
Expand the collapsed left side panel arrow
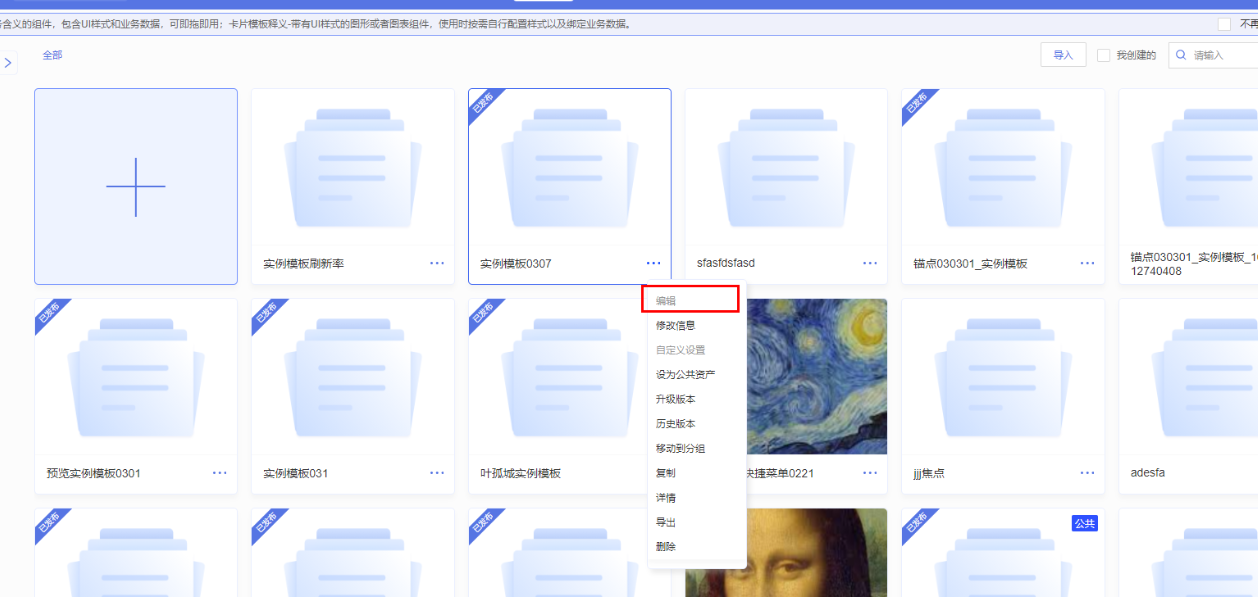pyautogui.click(x=8, y=62)
